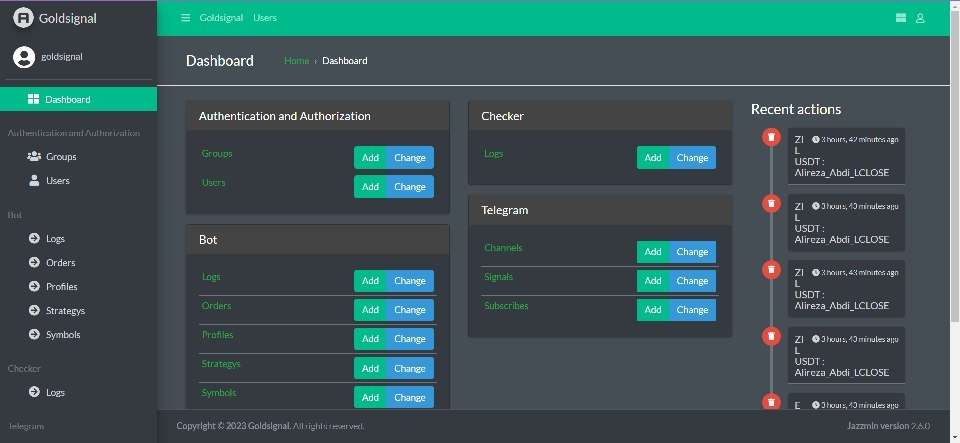Click the Change button for Users
This screenshot has height=443, width=960.
pos(410,187)
